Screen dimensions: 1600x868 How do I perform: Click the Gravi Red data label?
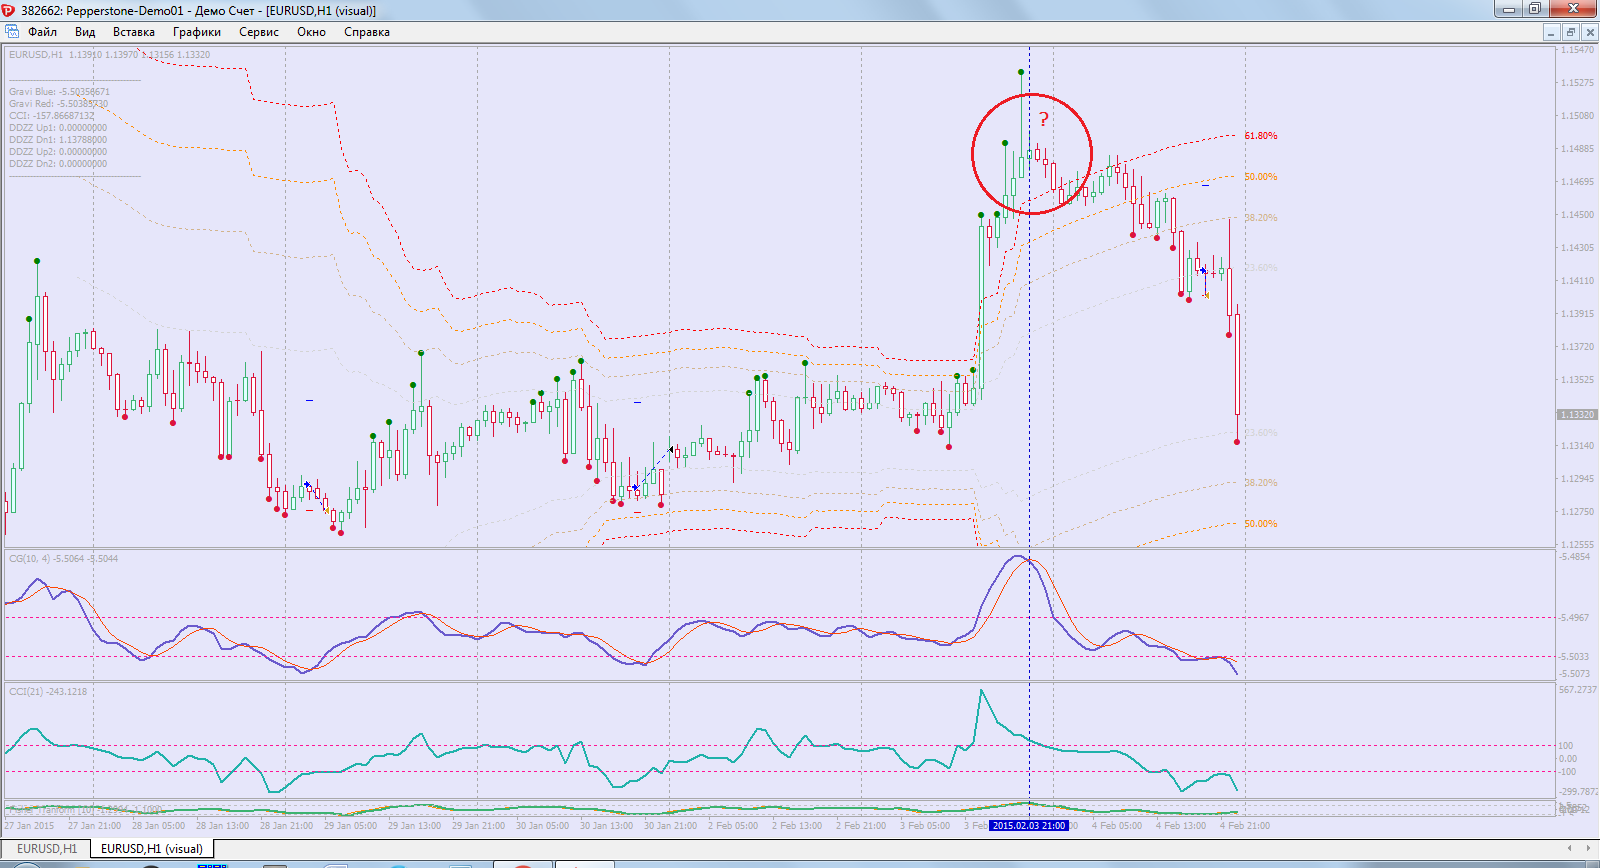click(x=58, y=104)
